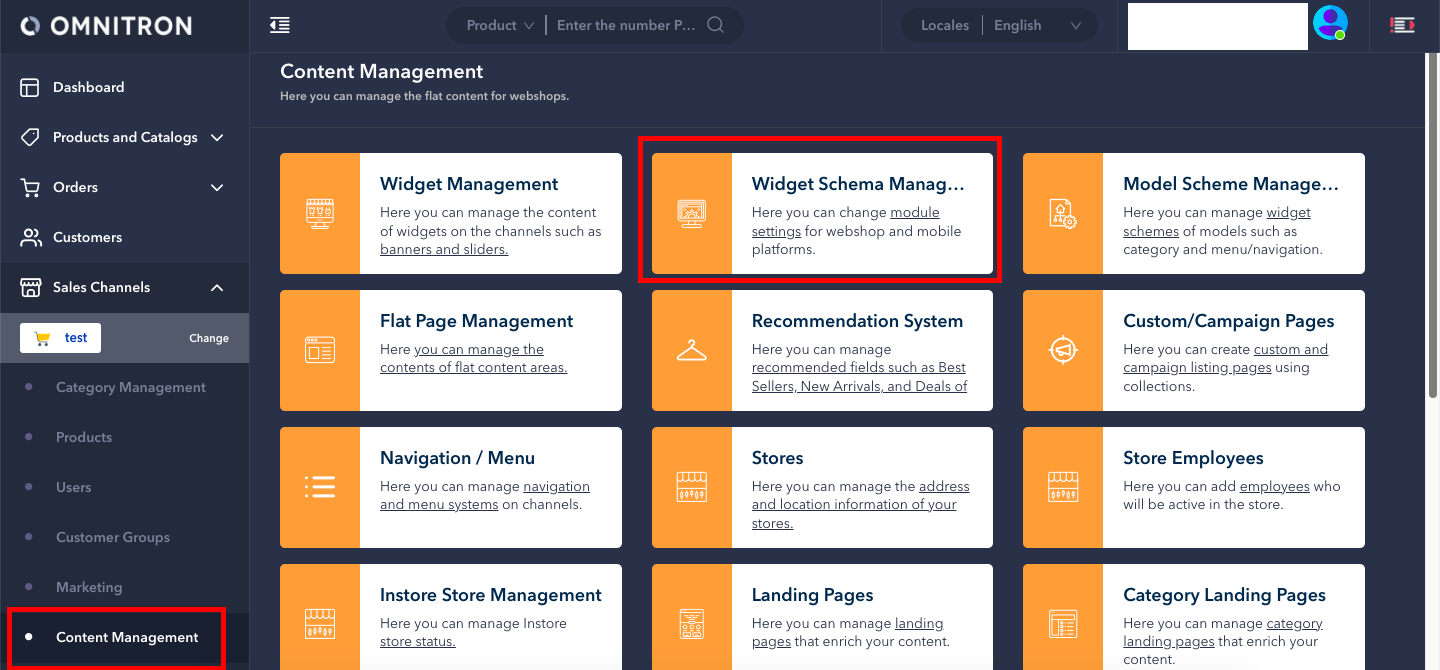Open the Customer Groups submenu item
The height and width of the screenshot is (670, 1440).
click(x=113, y=537)
